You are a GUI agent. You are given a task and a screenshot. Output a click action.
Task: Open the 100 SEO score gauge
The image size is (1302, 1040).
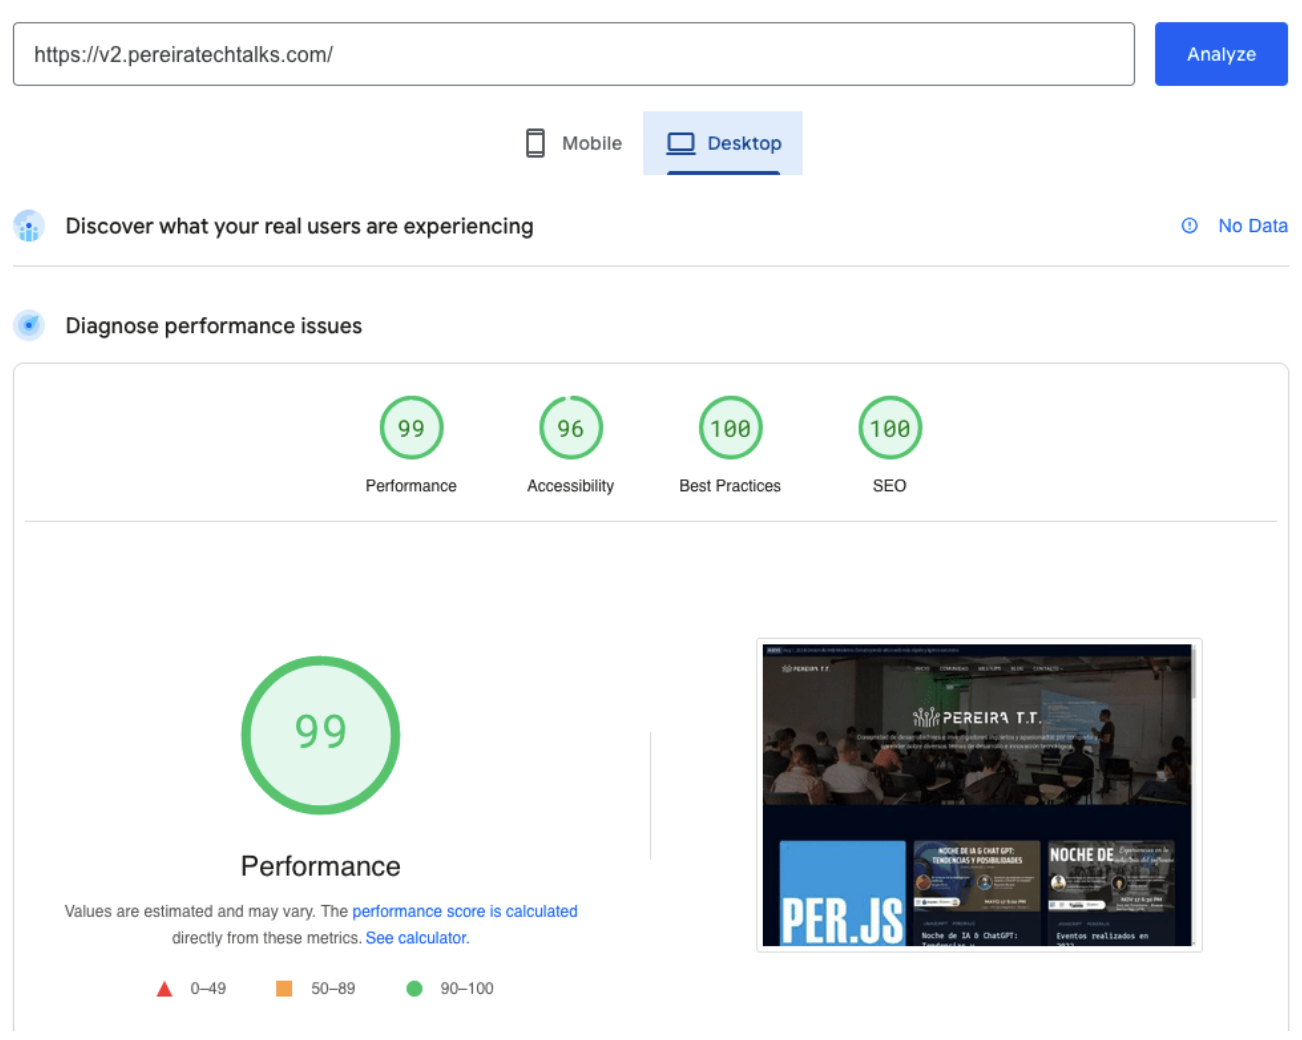coord(890,427)
